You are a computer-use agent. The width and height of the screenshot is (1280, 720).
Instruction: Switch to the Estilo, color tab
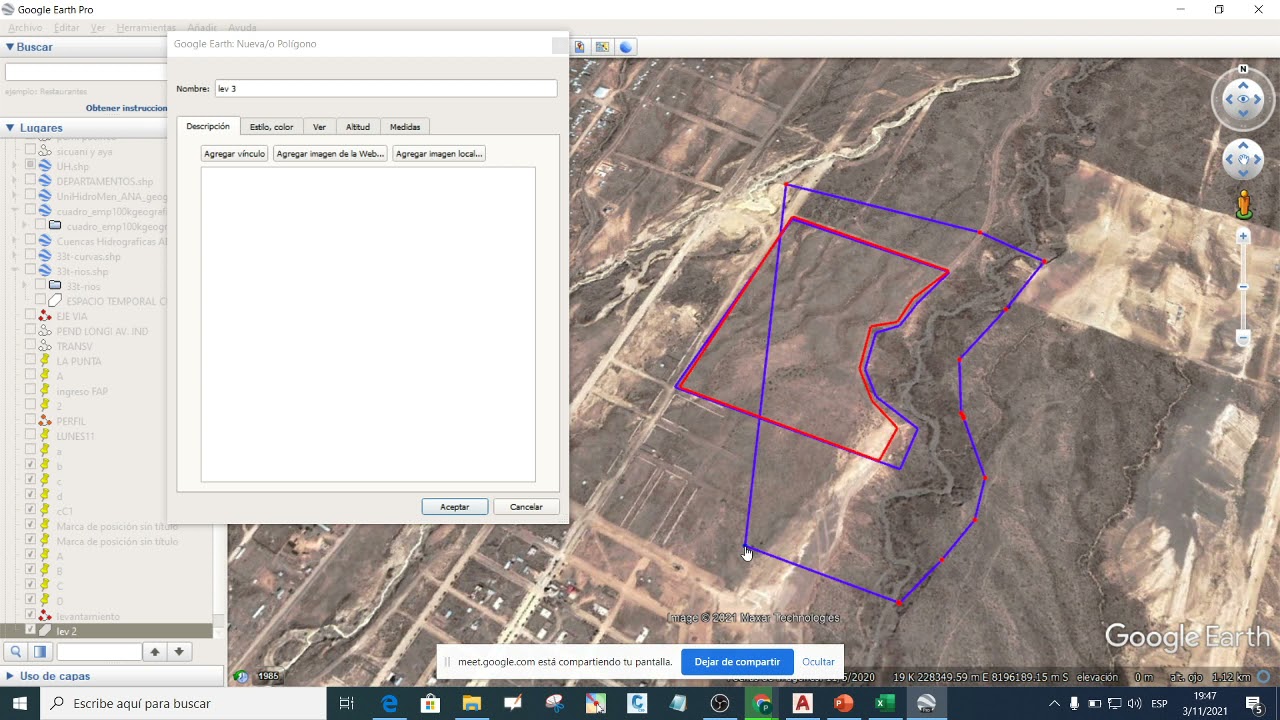pyautogui.click(x=271, y=127)
